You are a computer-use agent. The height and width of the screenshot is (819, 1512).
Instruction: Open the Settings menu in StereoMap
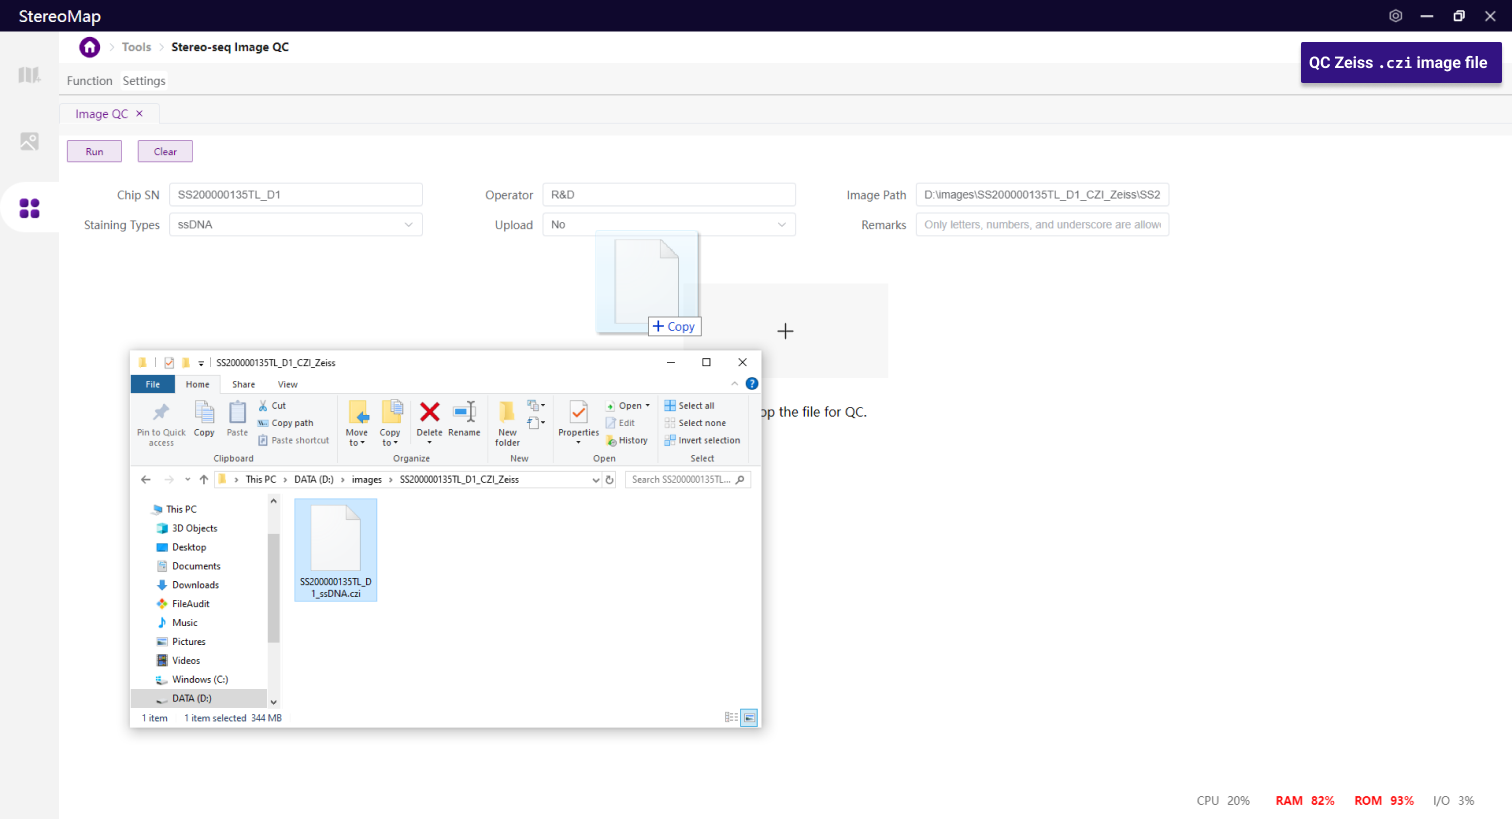coord(144,81)
